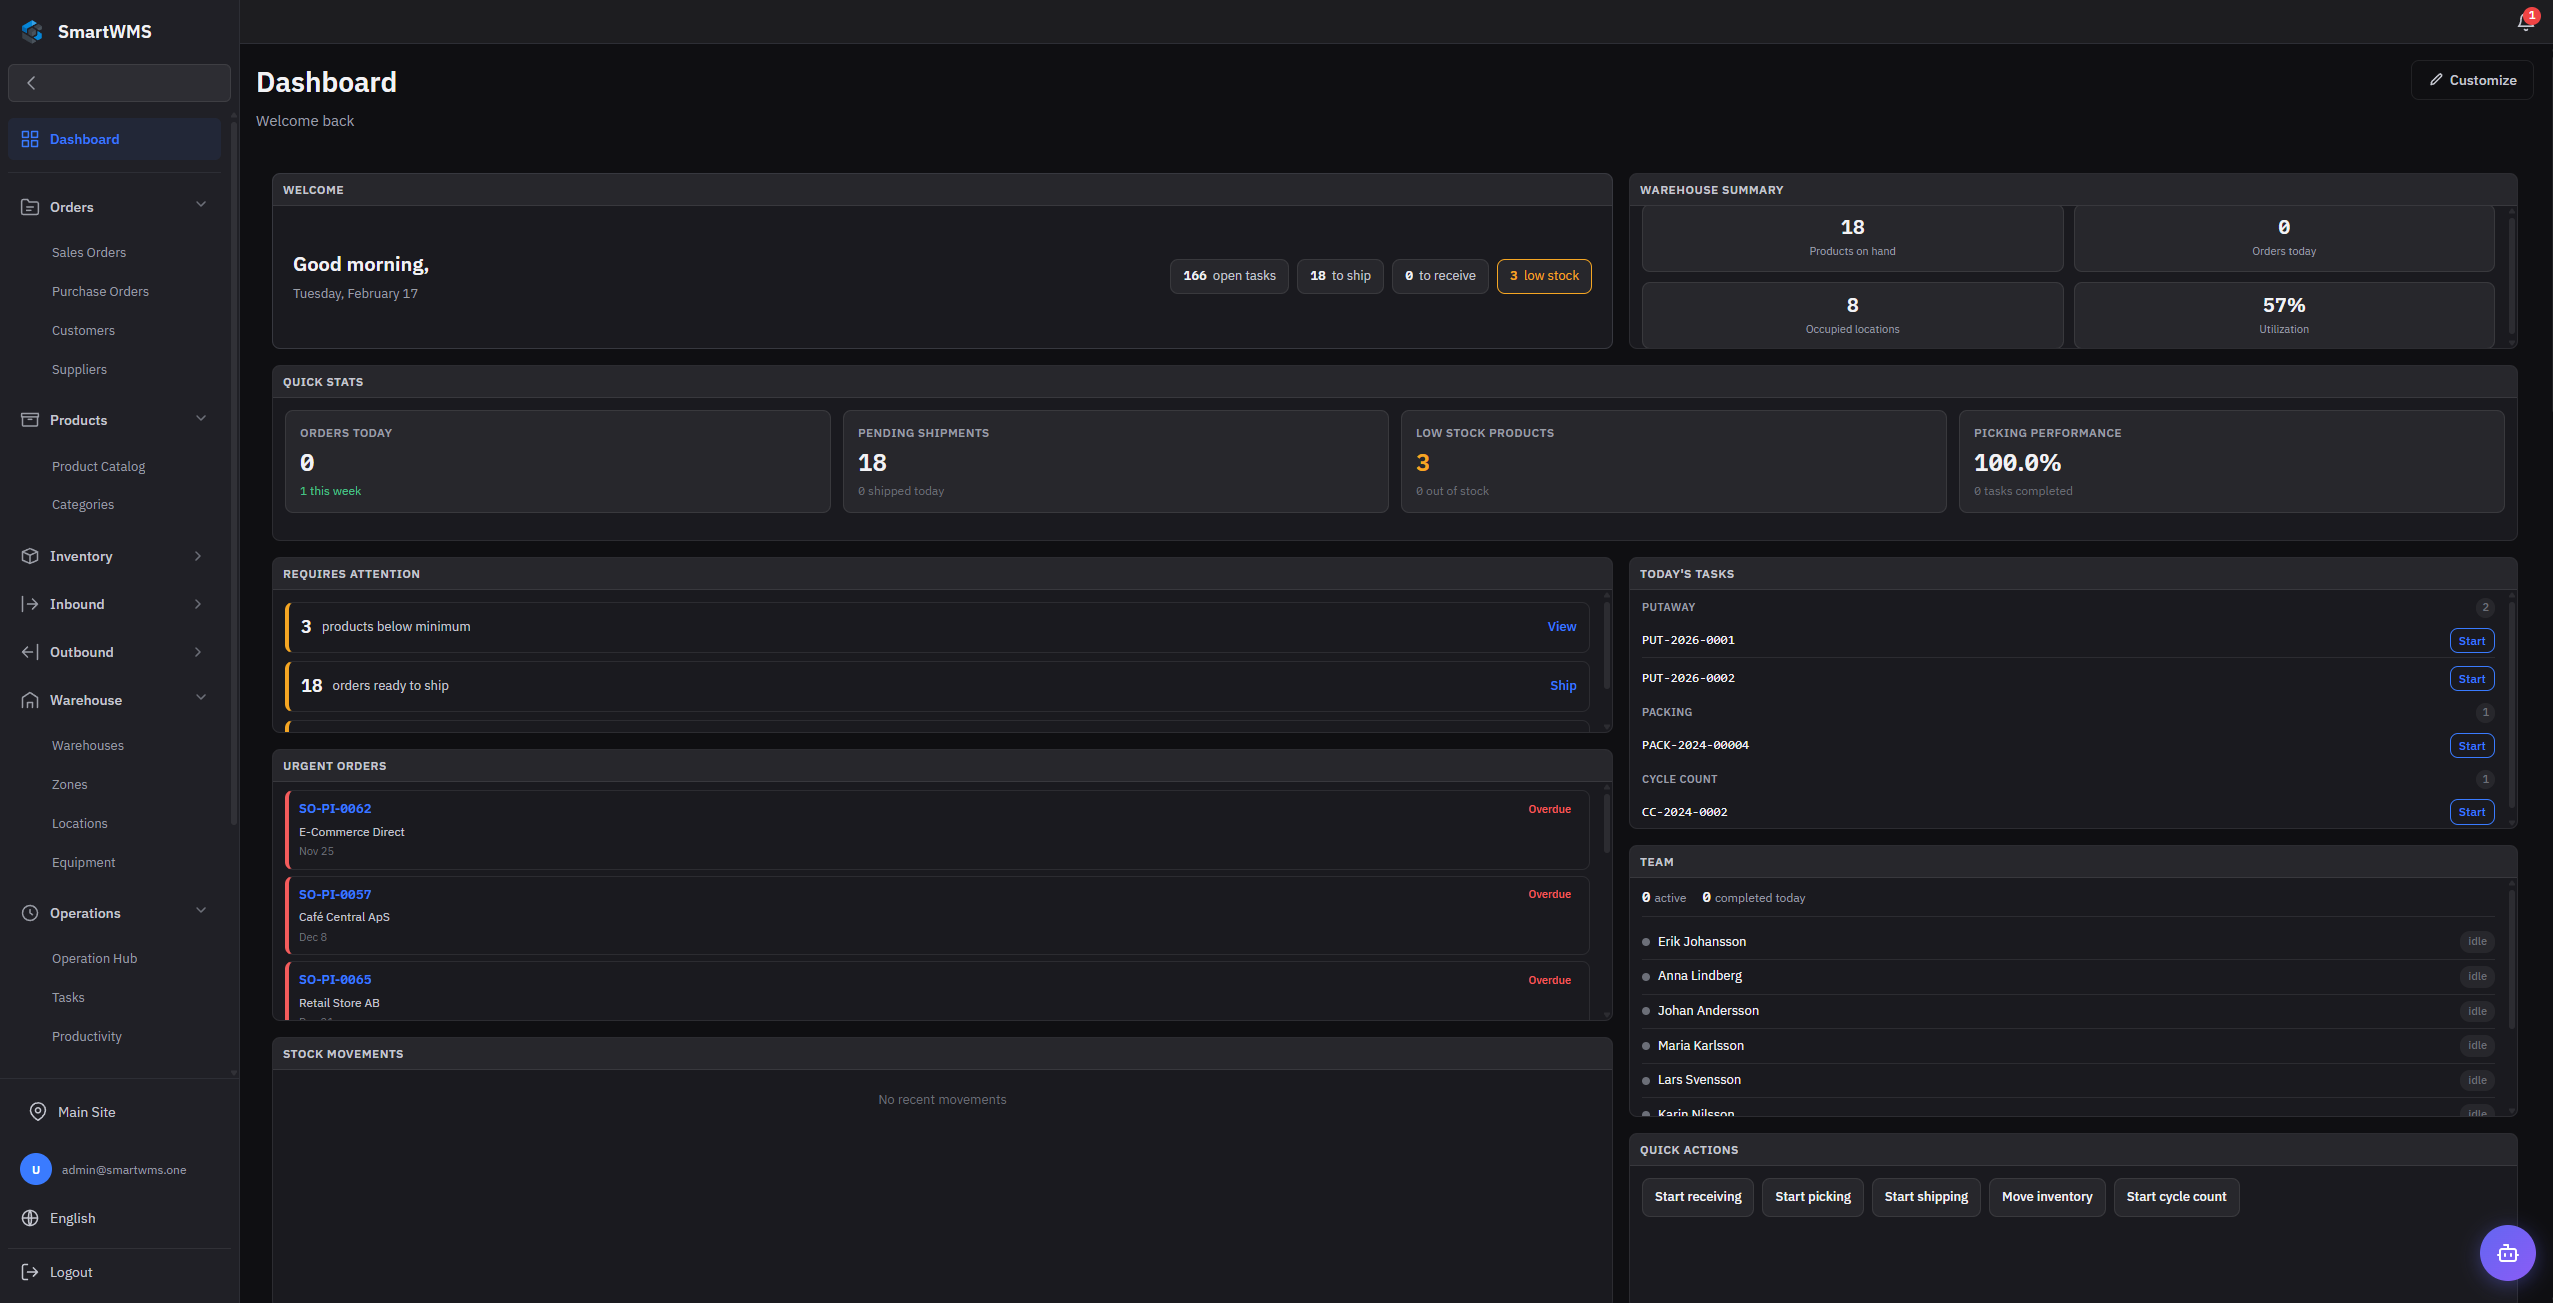Start the PUT-2026-0001 putaway task
The width and height of the screenshot is (2553, 1303).
(2471, 641)
